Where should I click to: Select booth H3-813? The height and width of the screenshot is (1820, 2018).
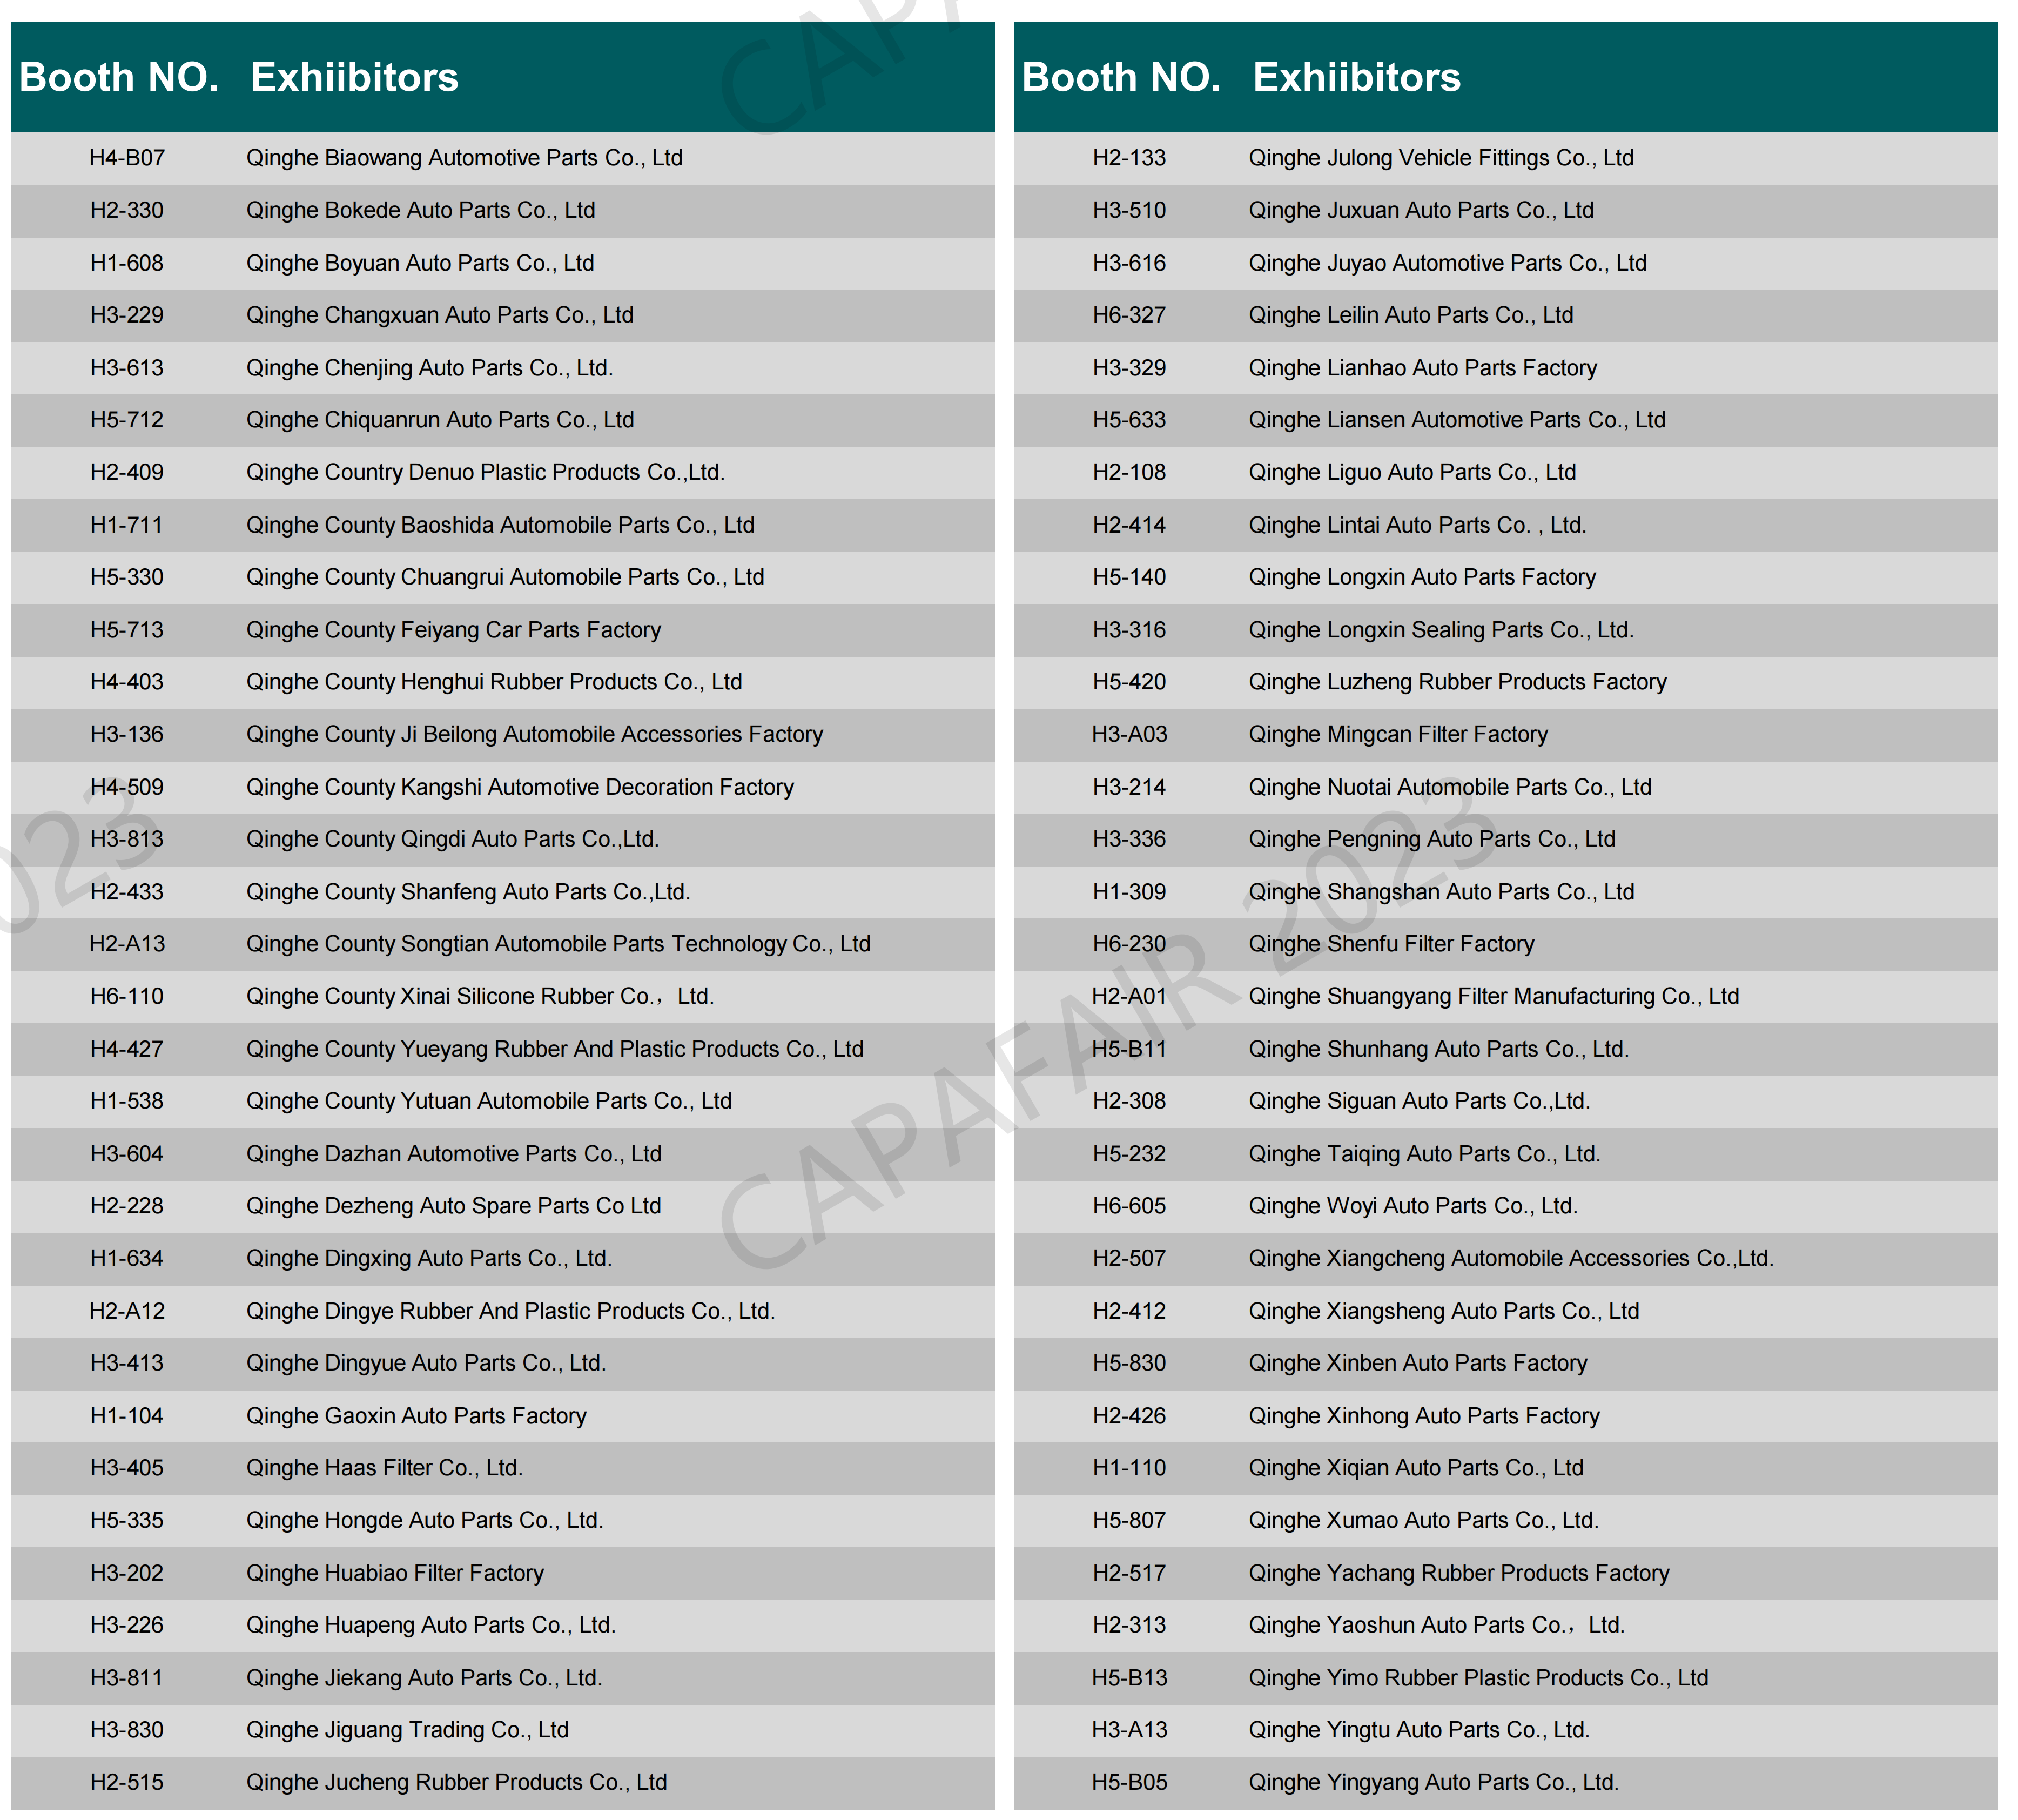click(127, 839)
